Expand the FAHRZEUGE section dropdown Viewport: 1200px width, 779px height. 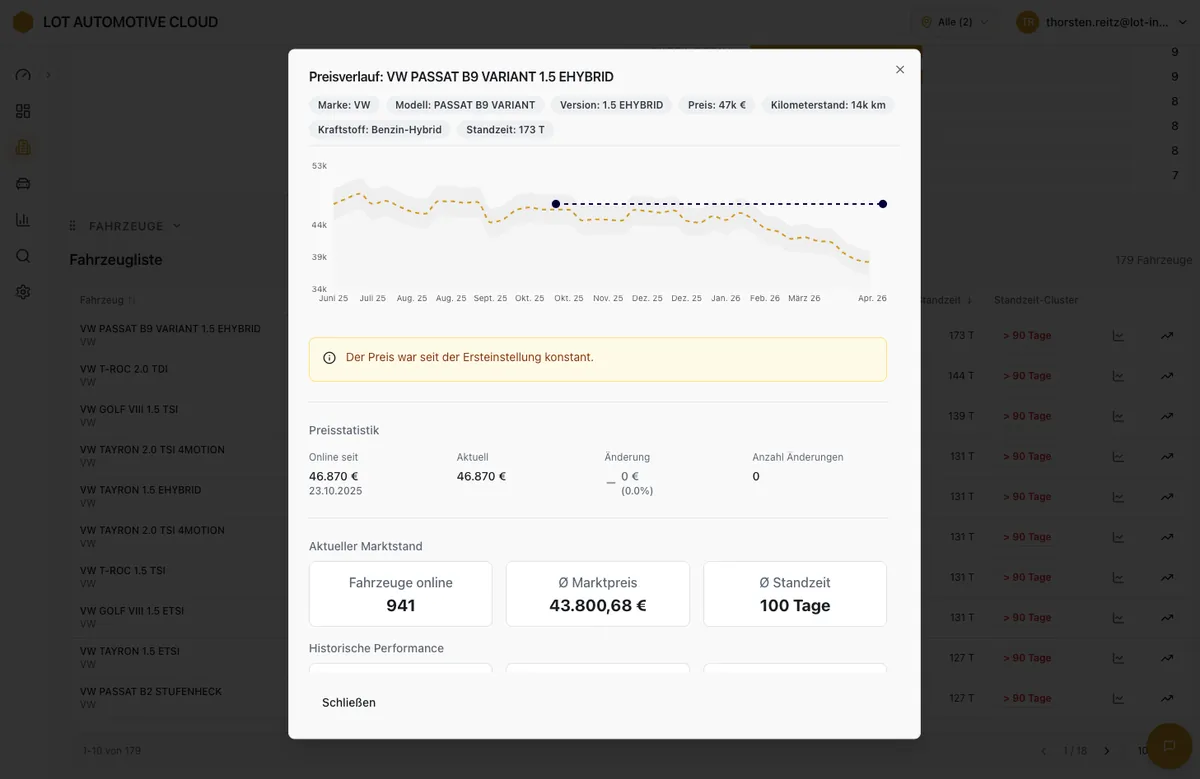coord(177,226)
